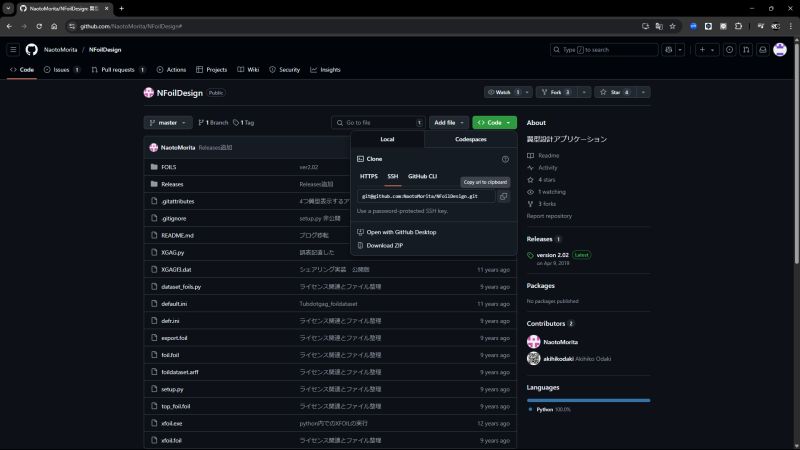The height and width of the screenshot is (450, 800).
Task: Click the user profile avatar
Action: pos(780,49)
